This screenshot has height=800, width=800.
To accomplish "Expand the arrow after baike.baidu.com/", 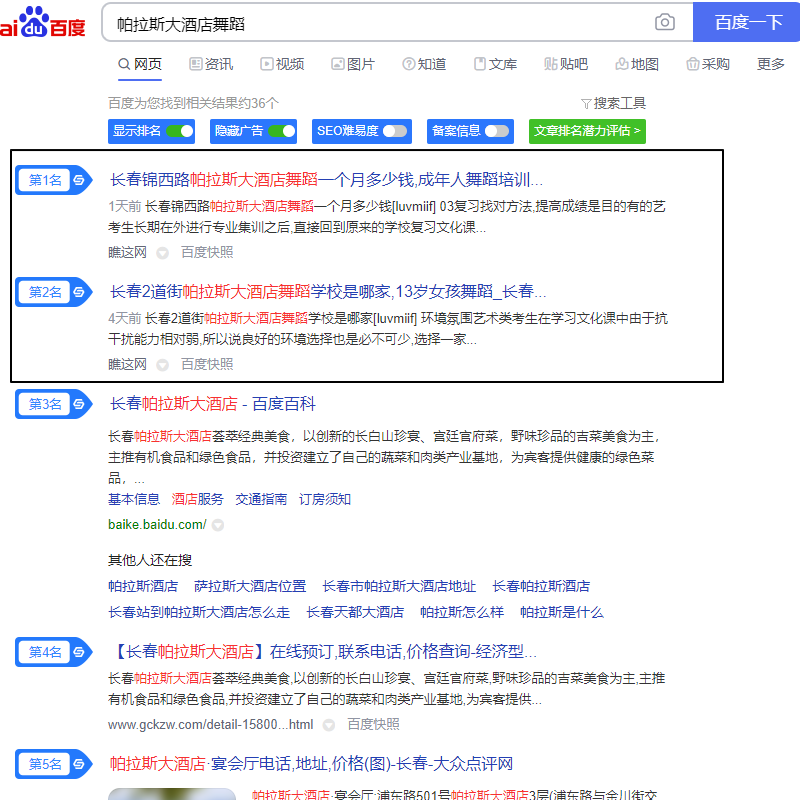I will (218, 525).
